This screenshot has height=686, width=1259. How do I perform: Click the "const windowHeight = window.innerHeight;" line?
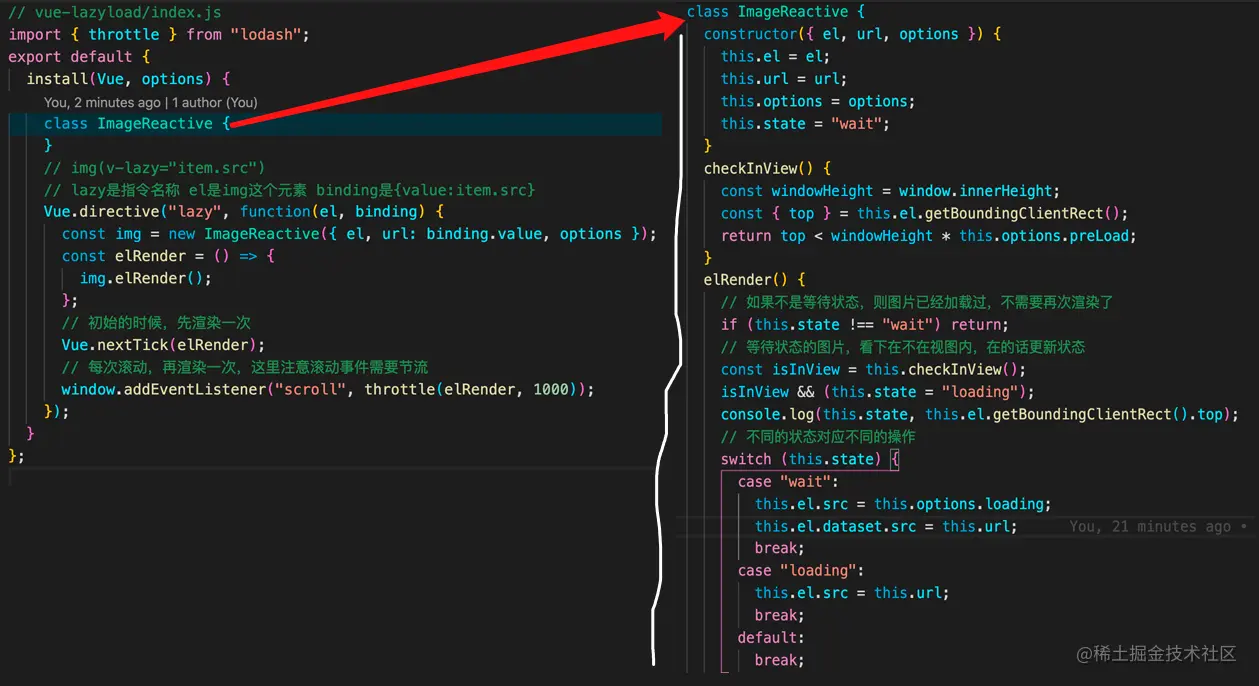[x=890, y=191]
